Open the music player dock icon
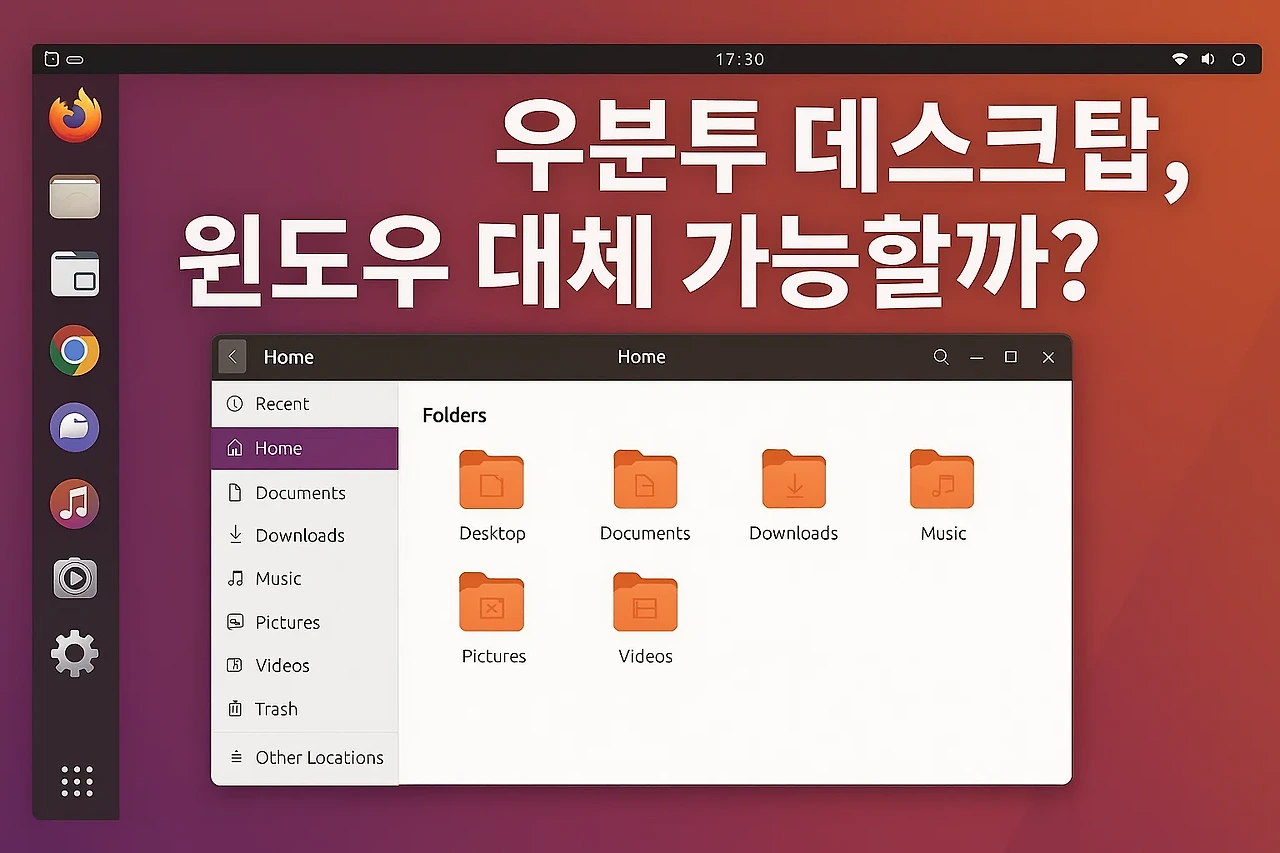Image resolution: width=1280 pixels, height=853 pixels. [x=75, y=503]
